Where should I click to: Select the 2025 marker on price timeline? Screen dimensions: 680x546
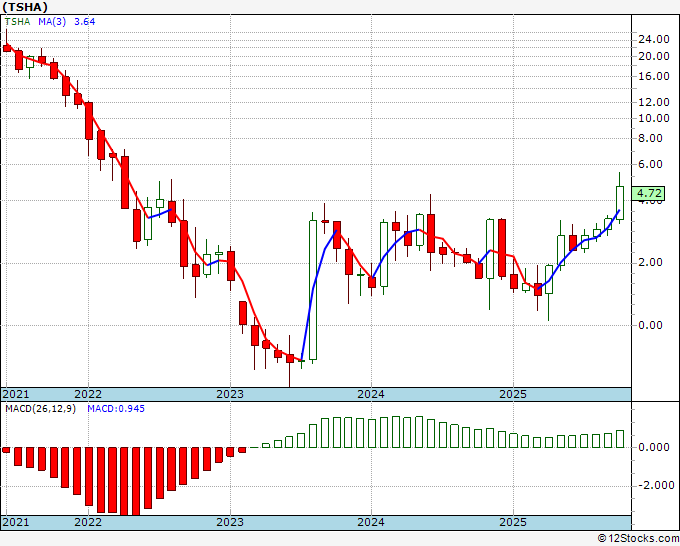point(513,394)
